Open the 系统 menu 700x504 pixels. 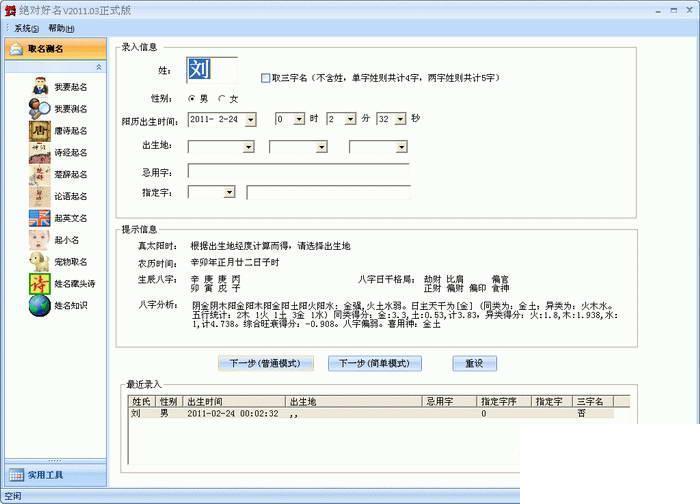coord(26,28)
